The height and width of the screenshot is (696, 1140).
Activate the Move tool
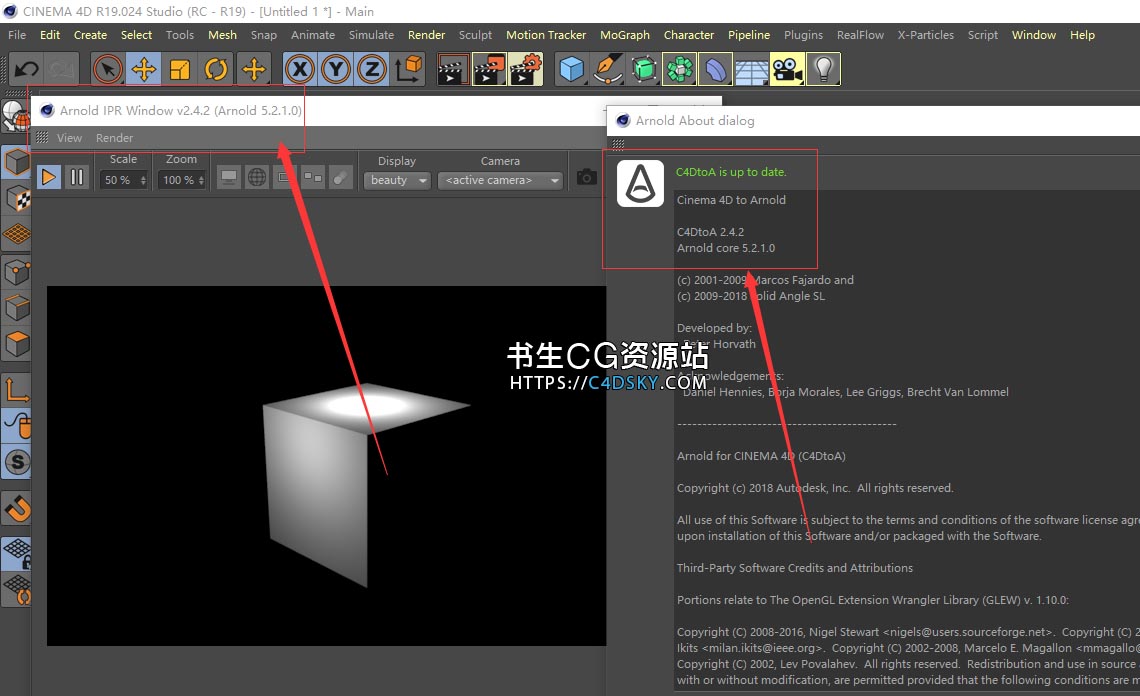click(x=144, y=70)
